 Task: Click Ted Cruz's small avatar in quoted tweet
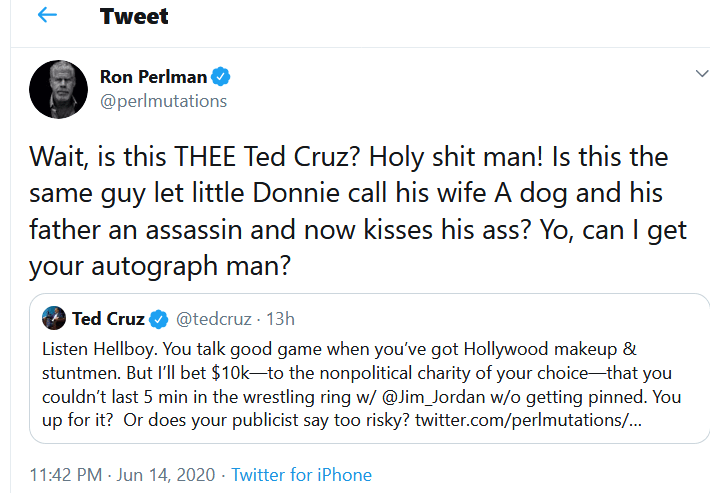tap(54, 320)
